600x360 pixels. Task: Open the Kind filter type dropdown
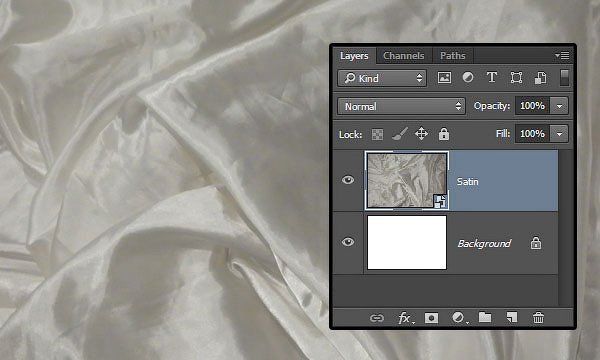382,78
